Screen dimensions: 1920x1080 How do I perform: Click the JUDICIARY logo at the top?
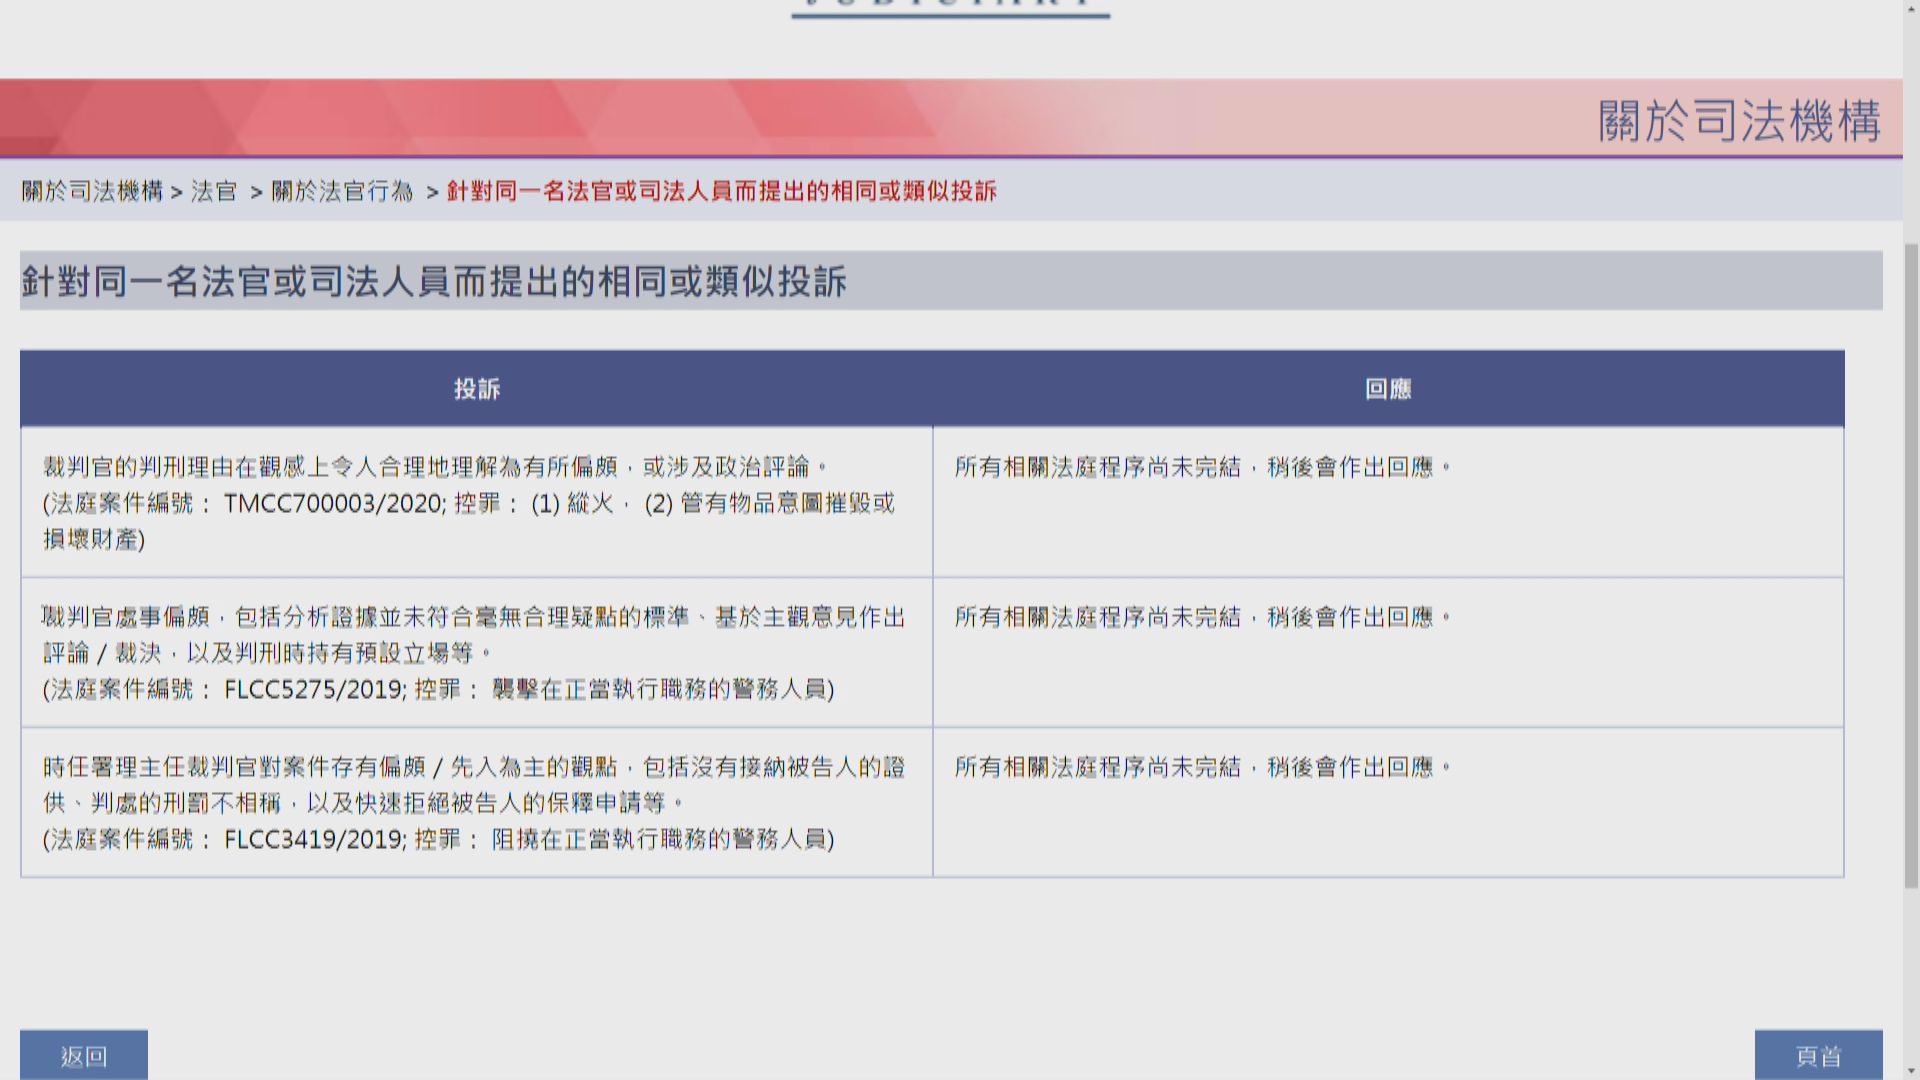[948, 8]
